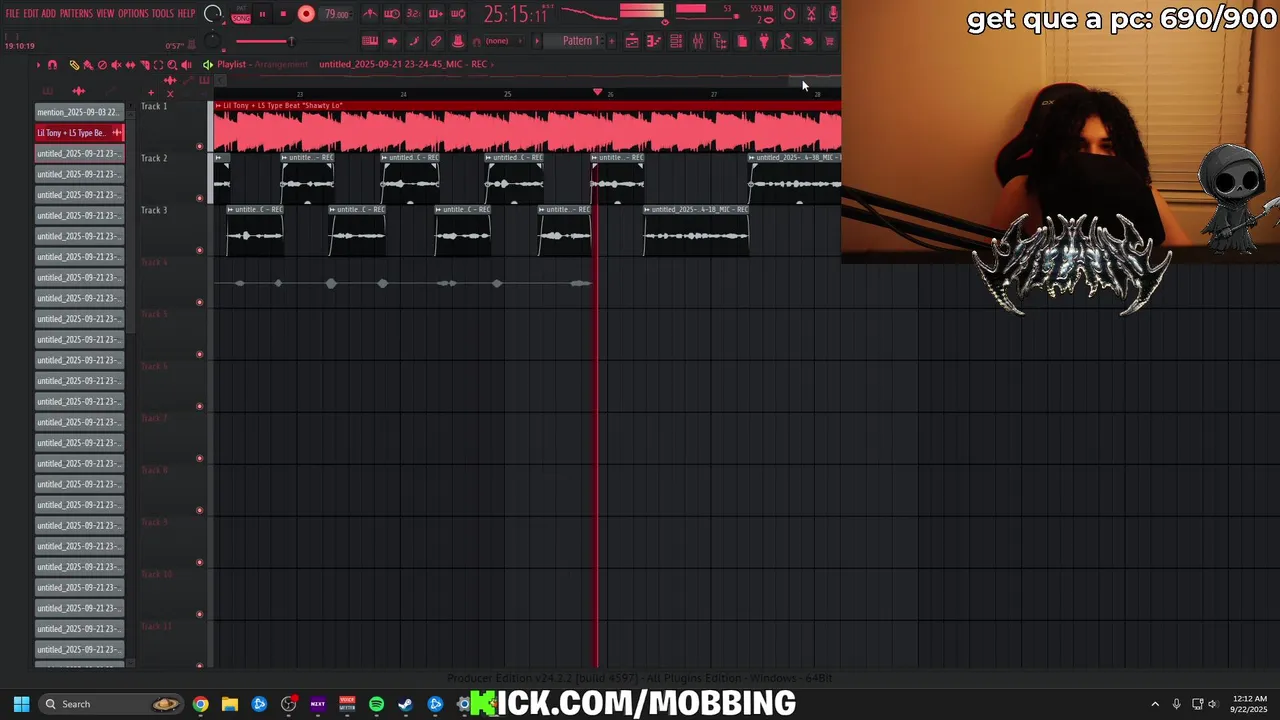
Task: Click the Windows Start button
Action: pyautogui.click(x=21, y=704)
